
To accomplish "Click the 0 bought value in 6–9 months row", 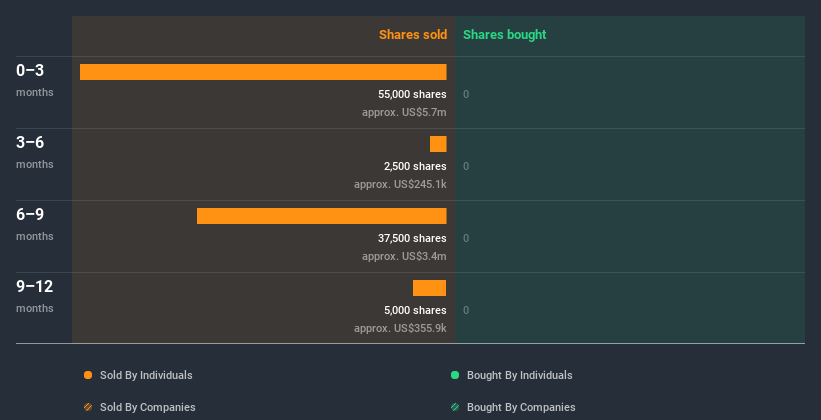I will [x=466, y=239].
